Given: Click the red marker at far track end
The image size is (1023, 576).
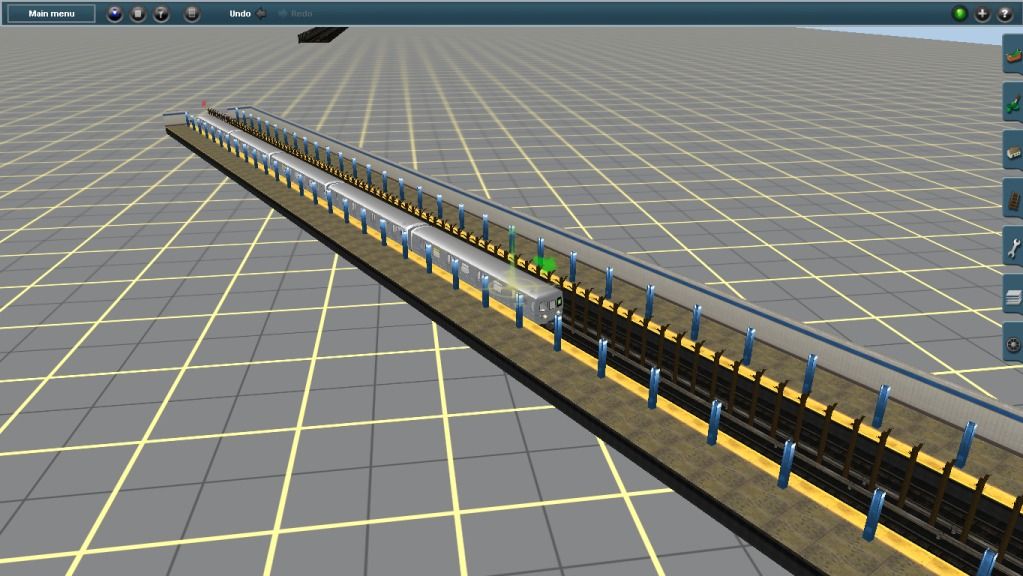Looking at the screenshot, I should tap(204, 103).
